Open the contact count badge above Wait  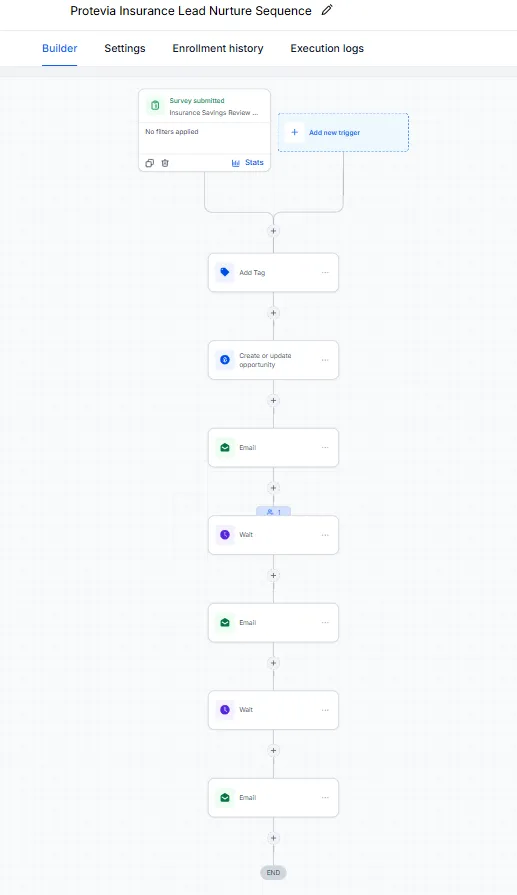click(x=273, y=511)
